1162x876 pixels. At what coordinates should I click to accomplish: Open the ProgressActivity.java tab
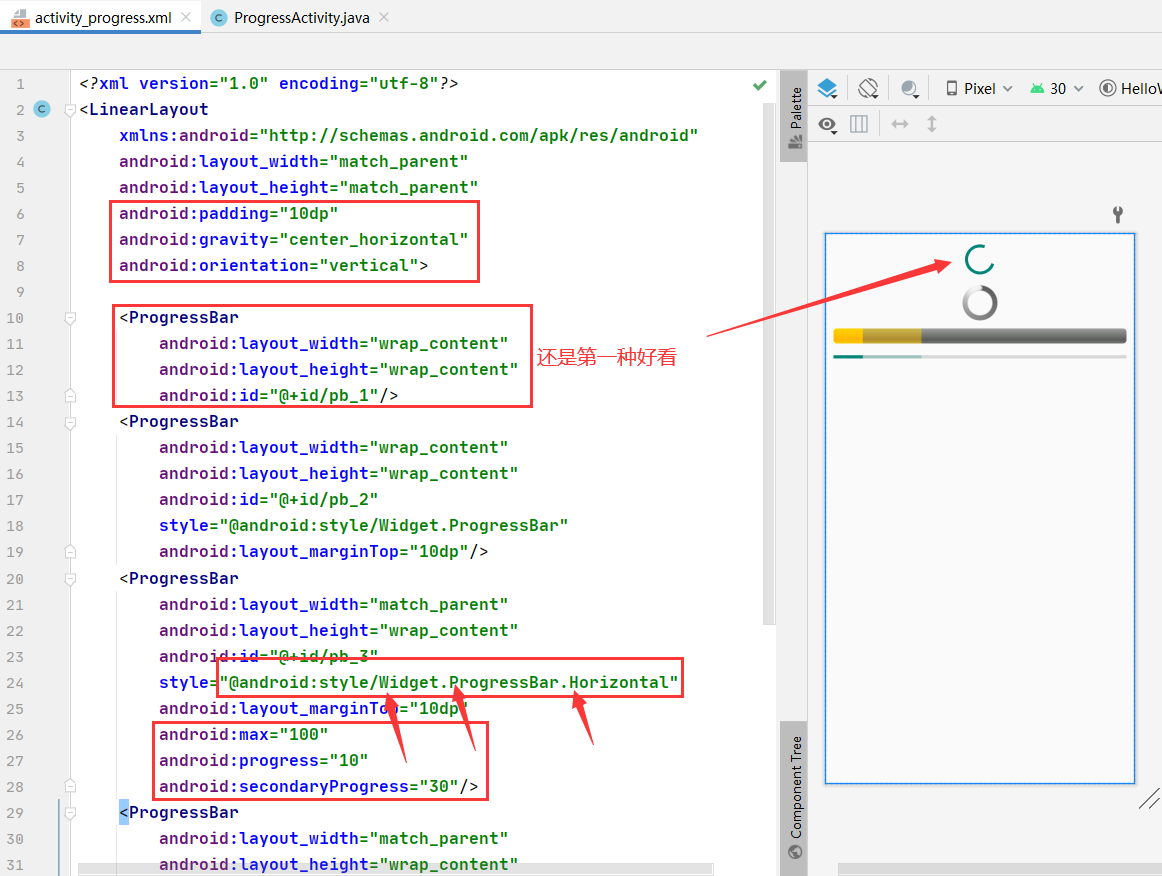[301, 18]
